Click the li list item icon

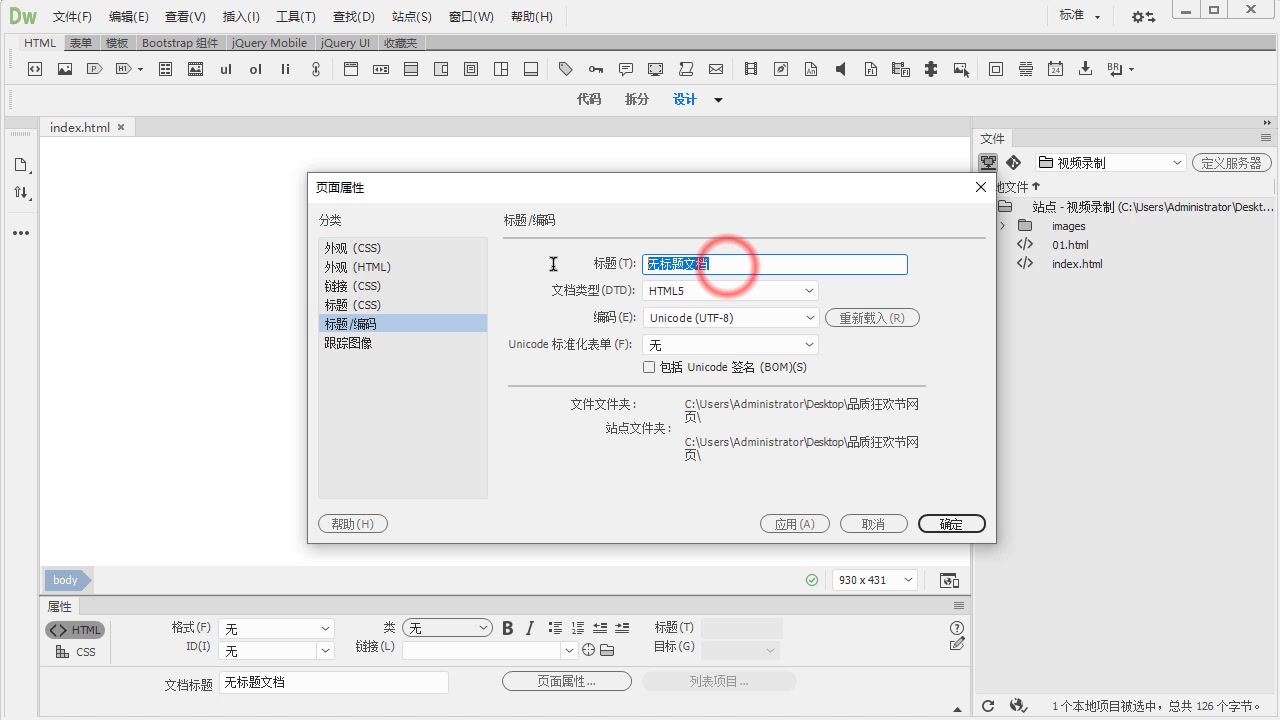point(286,69)
